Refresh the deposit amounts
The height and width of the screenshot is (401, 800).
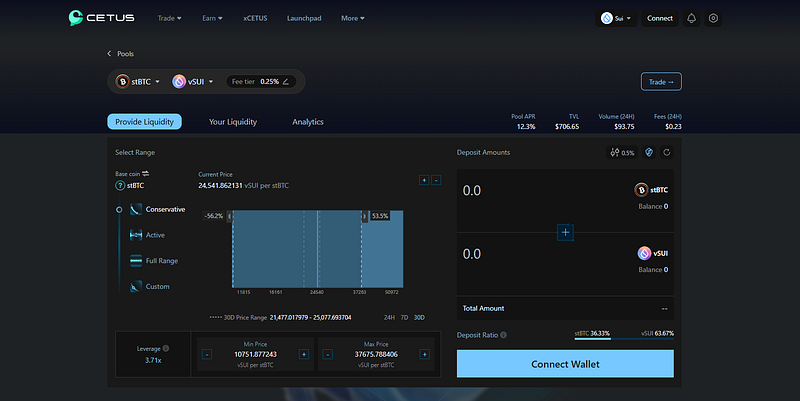pyautogui.click(x=666, y=153)
